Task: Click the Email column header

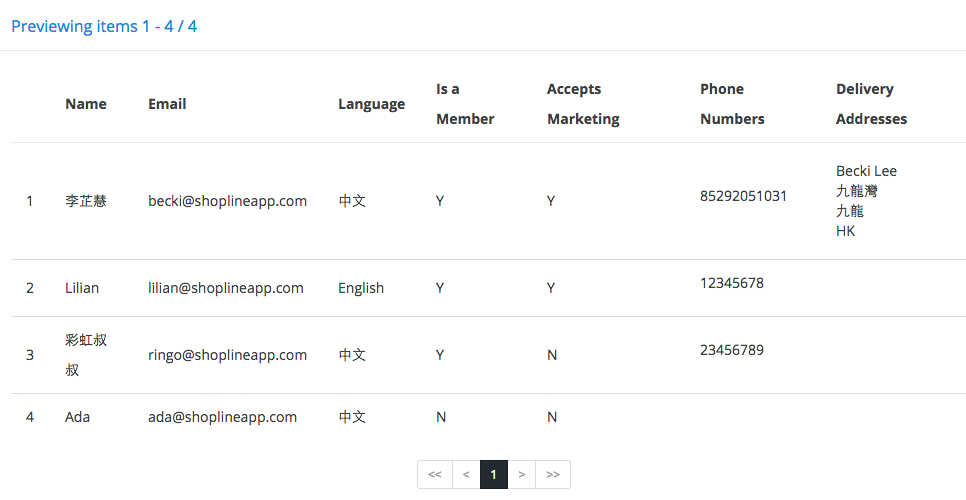Action: pos(167,104)
